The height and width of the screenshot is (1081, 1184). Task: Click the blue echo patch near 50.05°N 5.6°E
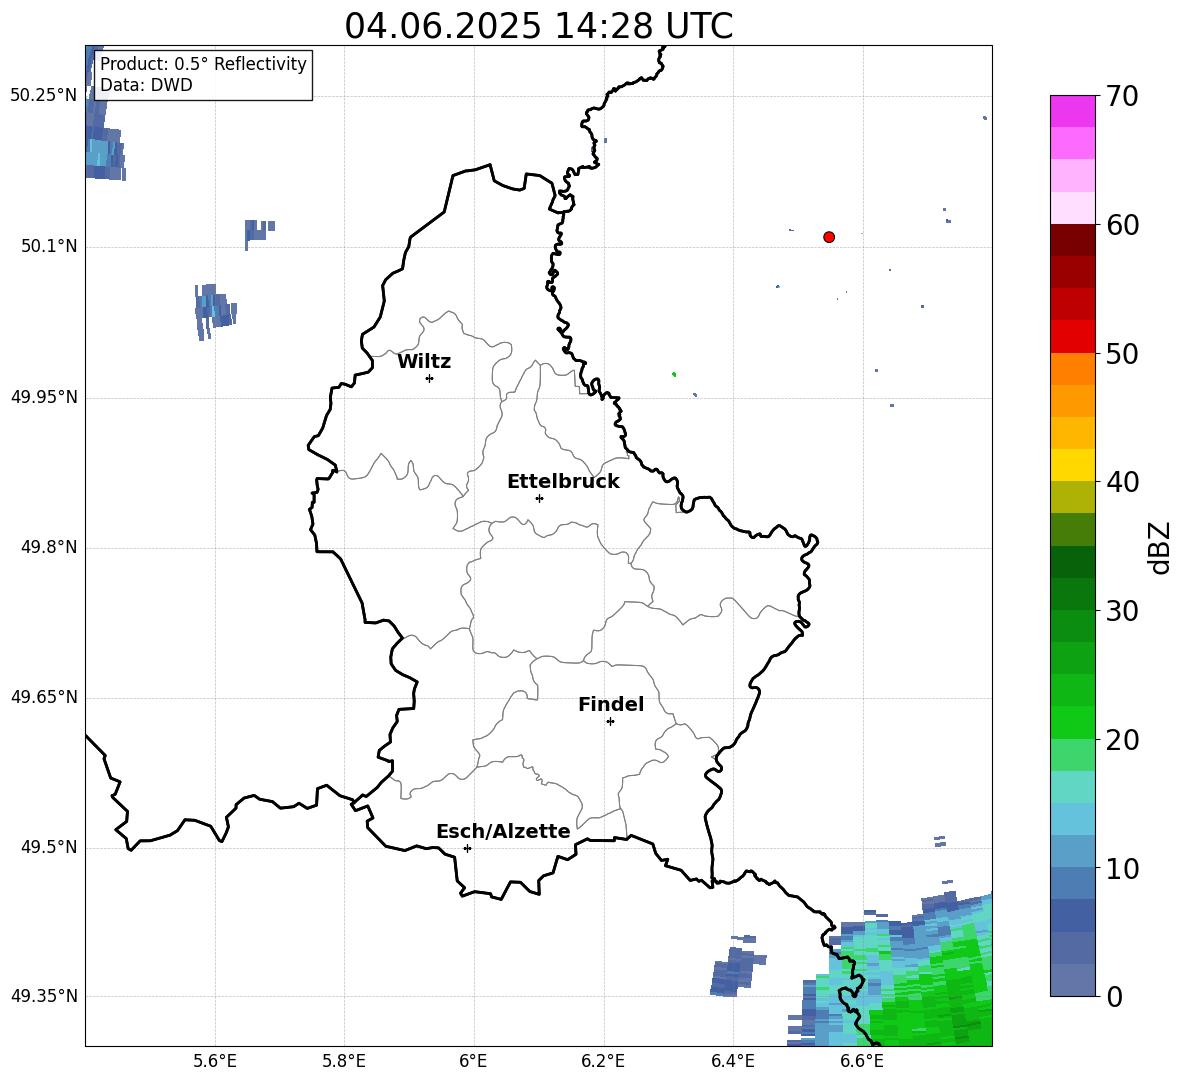point(215,311)
